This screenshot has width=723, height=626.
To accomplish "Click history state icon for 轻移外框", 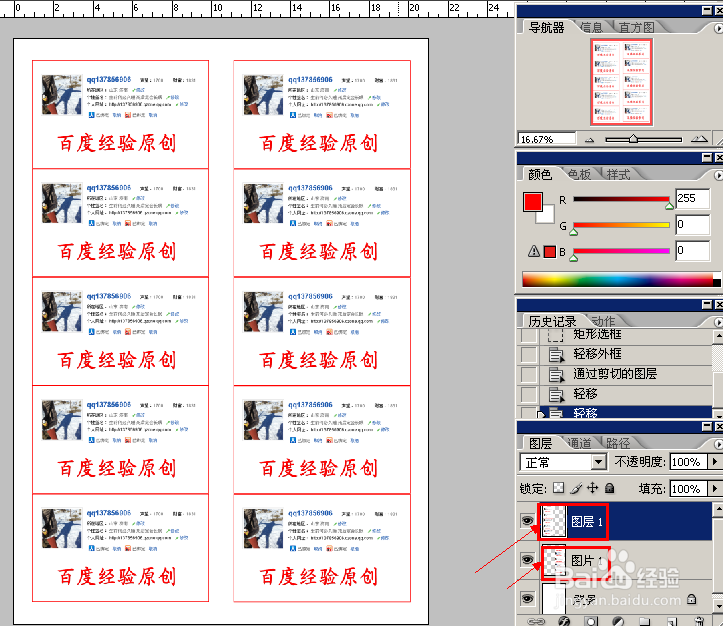I will 556,354.
